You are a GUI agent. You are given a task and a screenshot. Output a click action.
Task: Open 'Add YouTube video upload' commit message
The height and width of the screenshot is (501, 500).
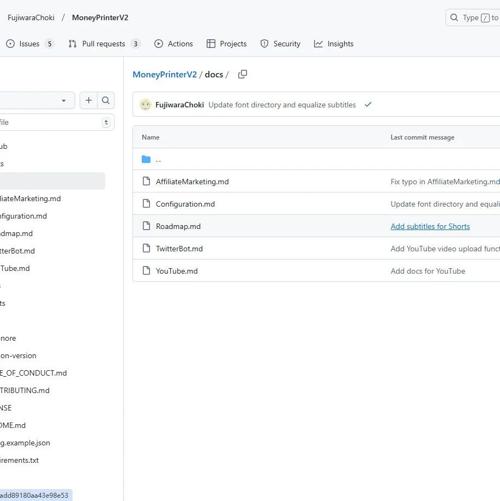tap(445, 249)
